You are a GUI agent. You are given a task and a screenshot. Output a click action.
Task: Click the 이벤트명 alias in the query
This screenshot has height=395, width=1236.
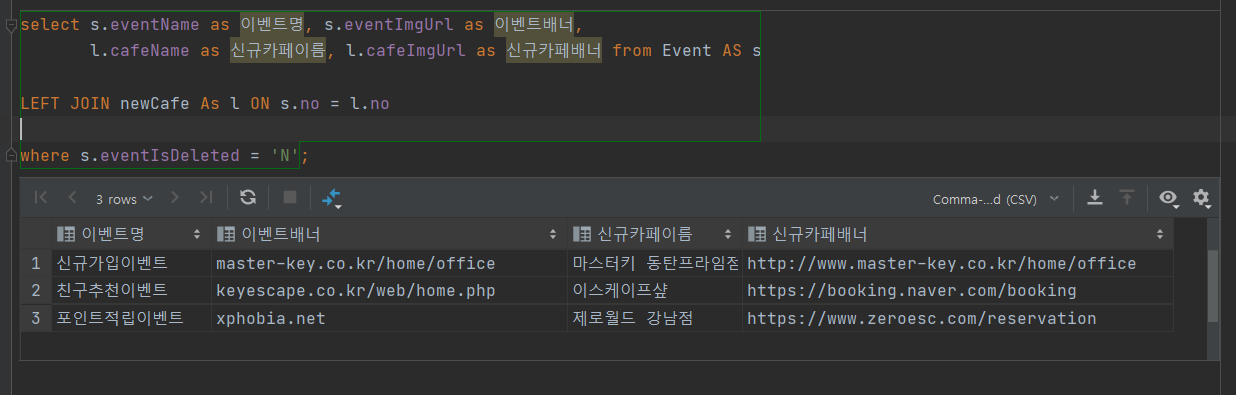click(273, 25)
